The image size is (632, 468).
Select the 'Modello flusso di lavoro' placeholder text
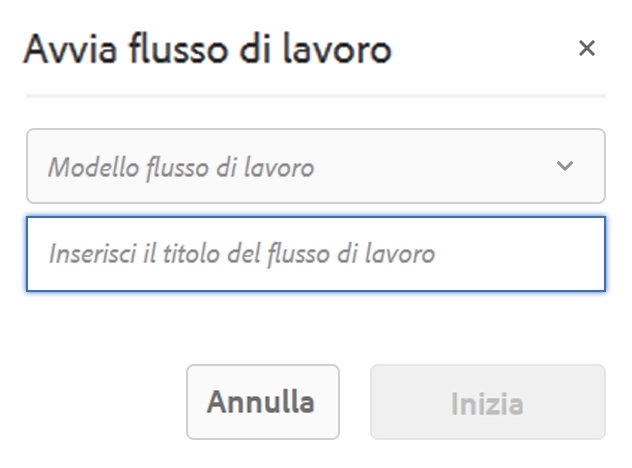coord(181,167)
